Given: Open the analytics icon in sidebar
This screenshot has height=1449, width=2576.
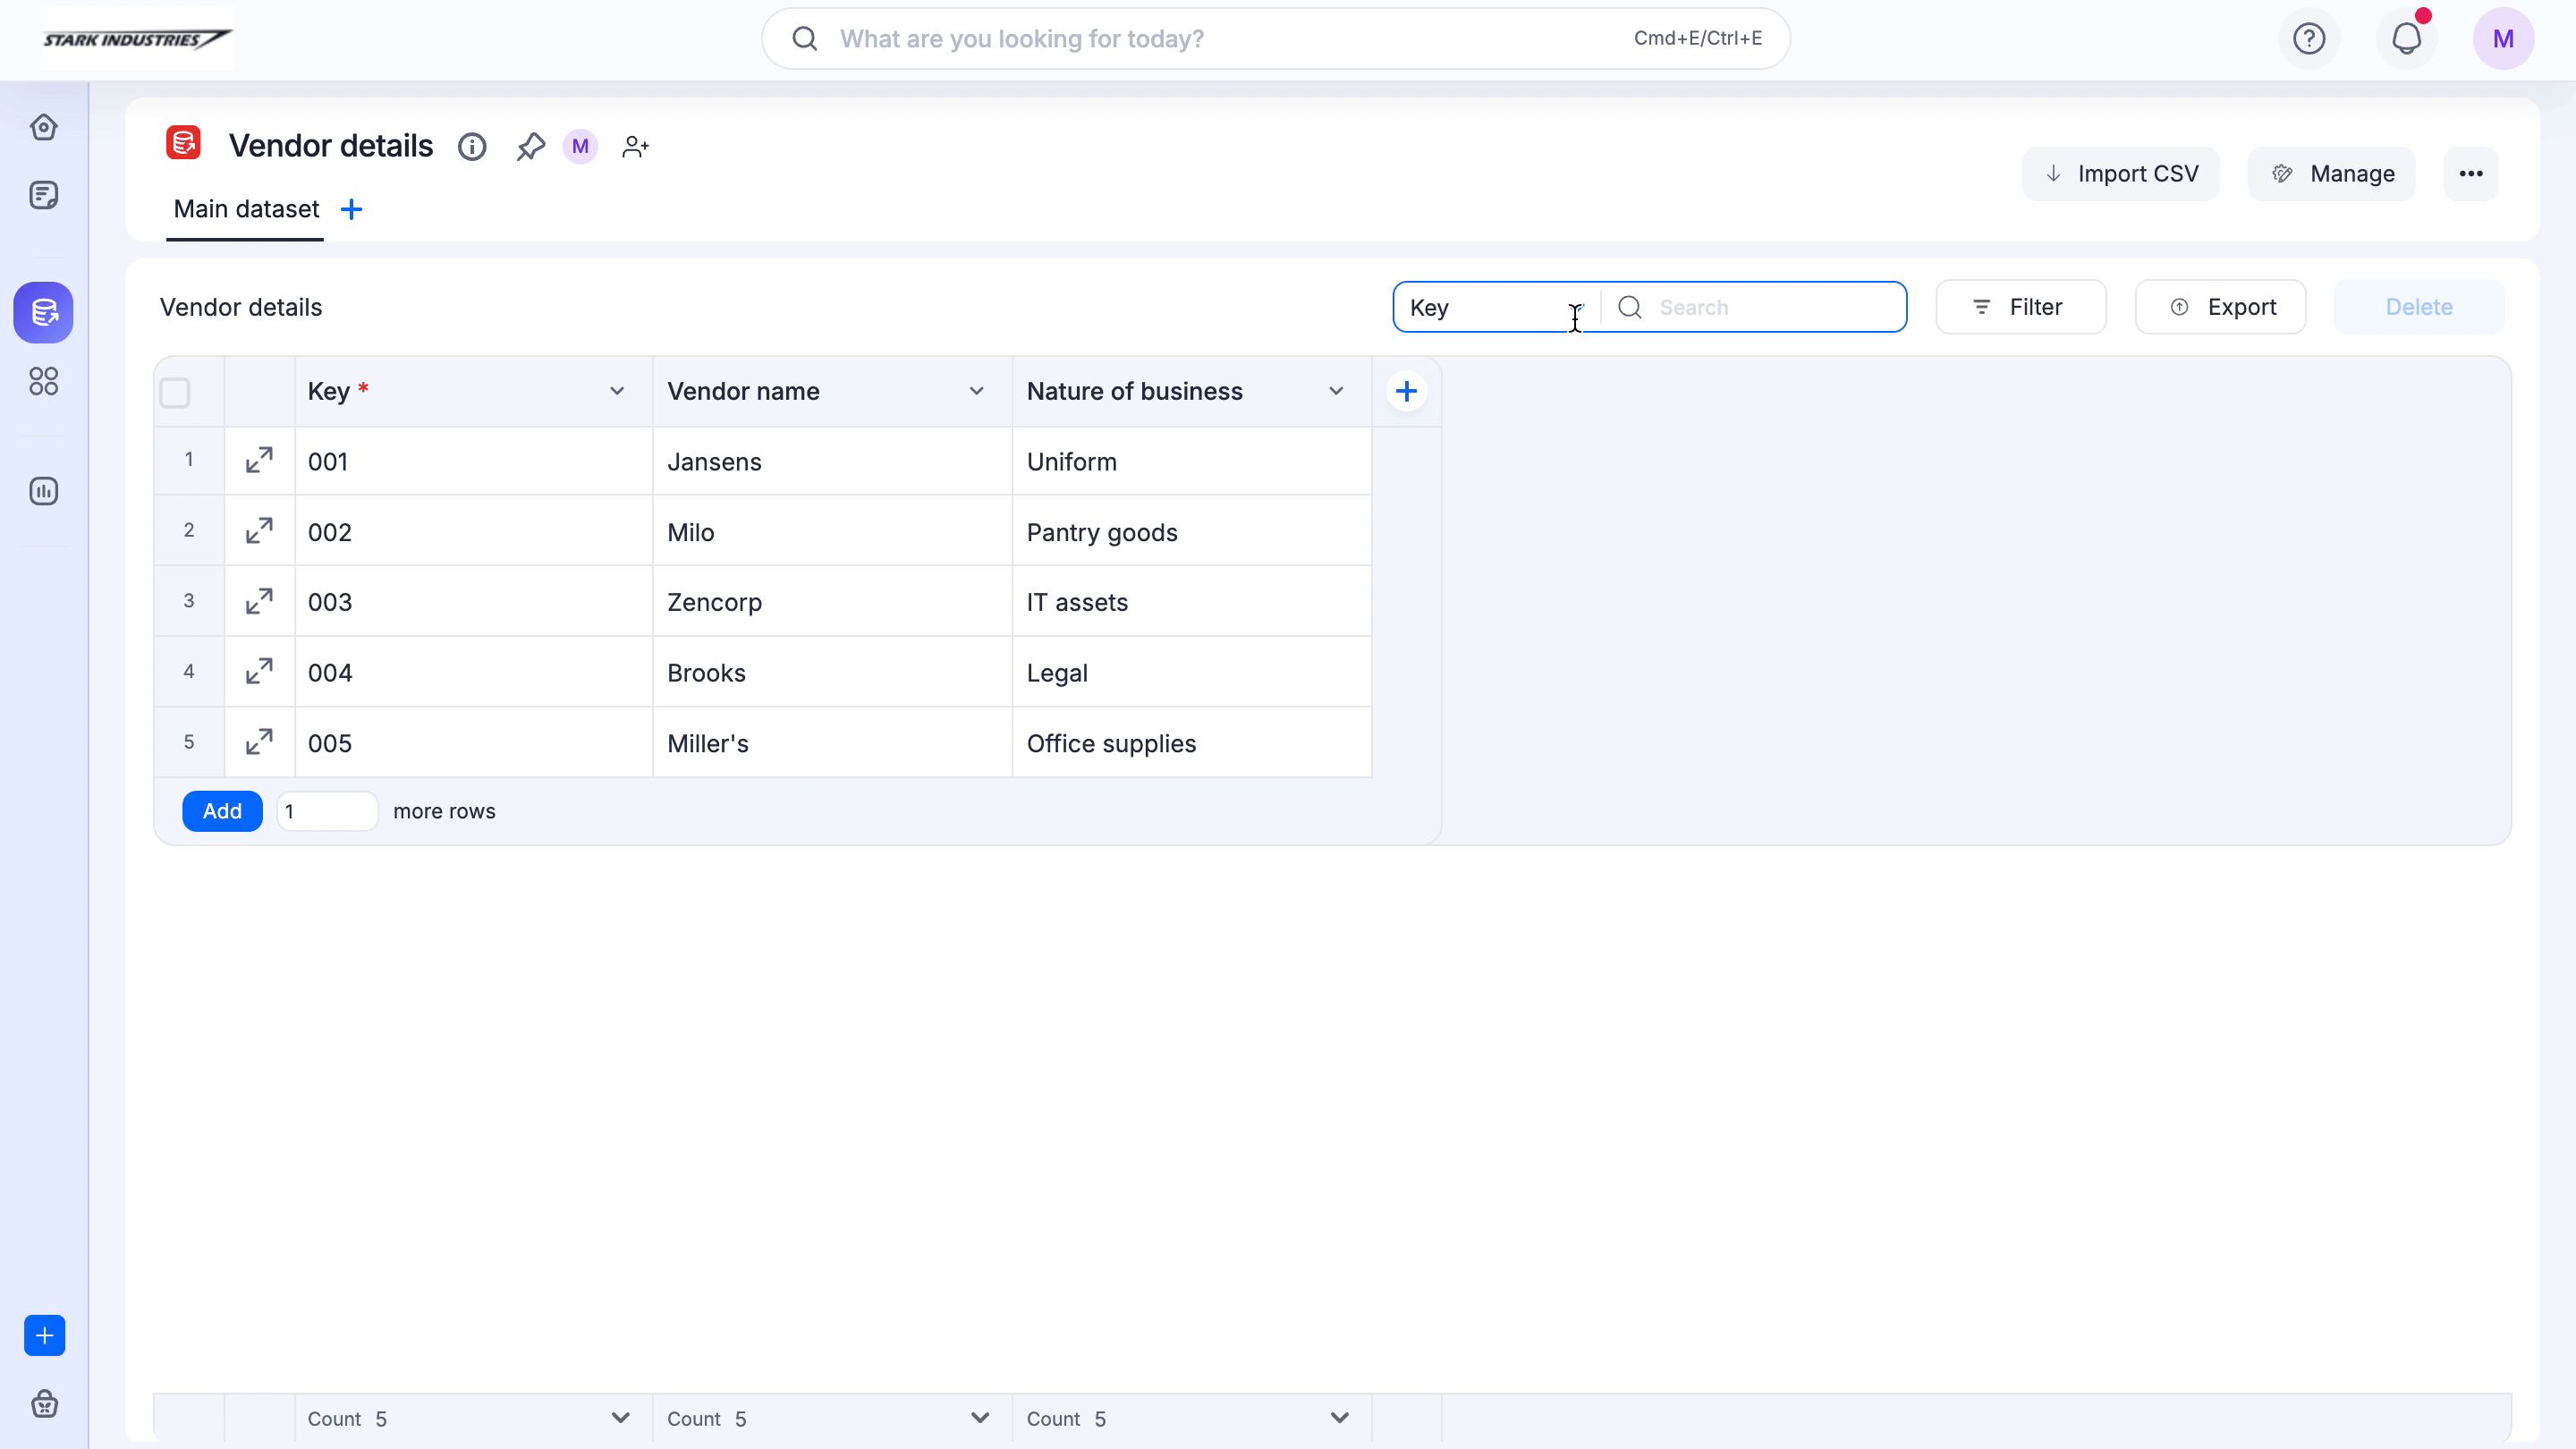Looking at the screenshot, I should coord(44,491).
